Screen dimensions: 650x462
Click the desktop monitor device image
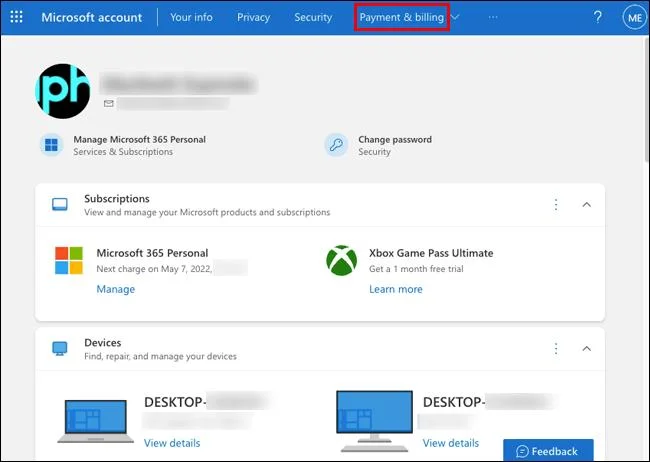(x=374, y=421)
